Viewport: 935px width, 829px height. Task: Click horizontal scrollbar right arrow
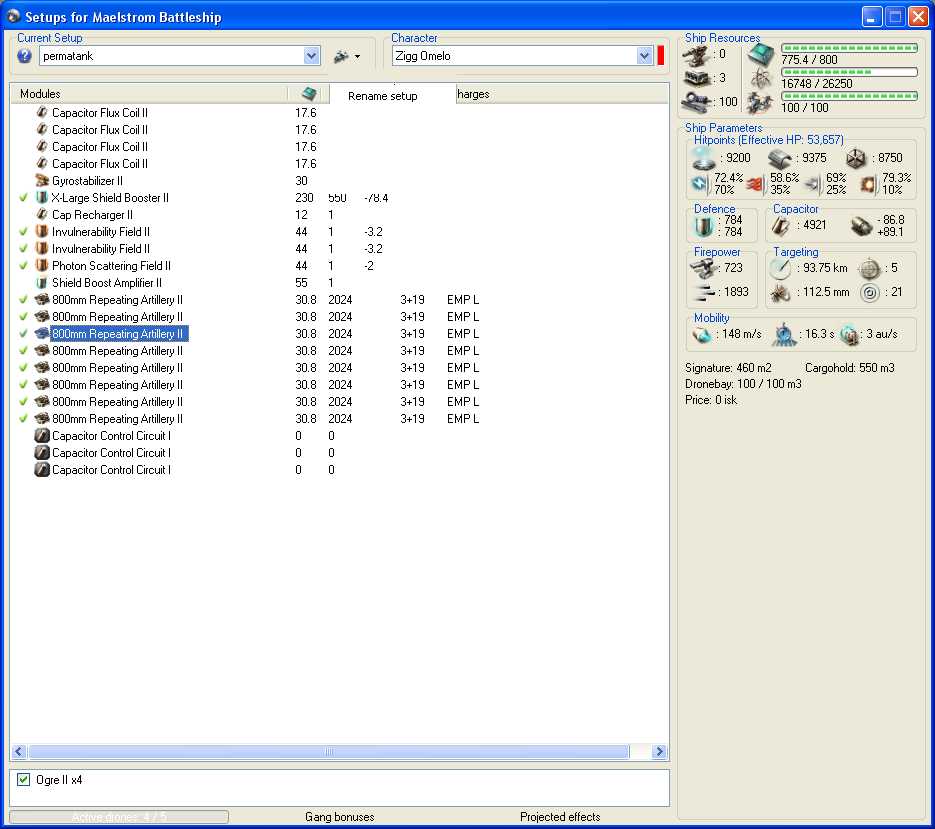(x=660, y=751)
